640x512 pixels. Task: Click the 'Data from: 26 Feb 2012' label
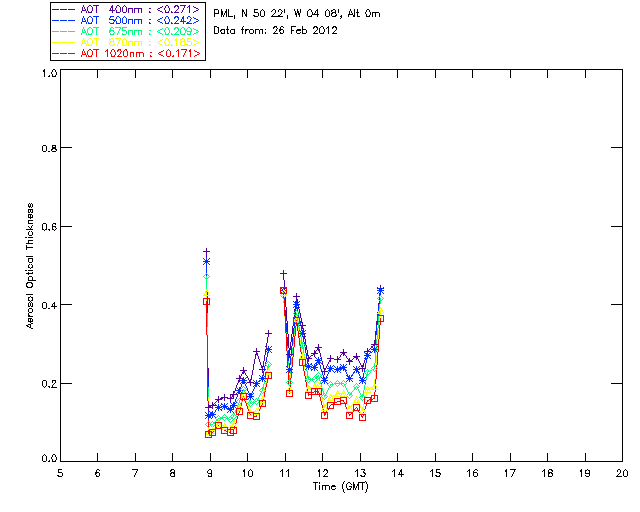pyautogui.click(x=276, y=31)
